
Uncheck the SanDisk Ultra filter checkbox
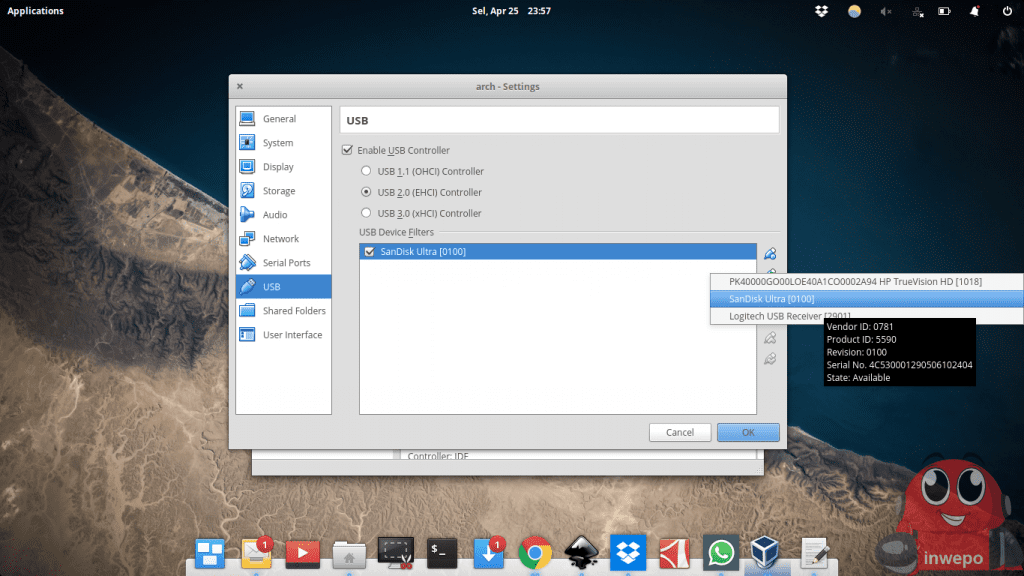[370, 252]
